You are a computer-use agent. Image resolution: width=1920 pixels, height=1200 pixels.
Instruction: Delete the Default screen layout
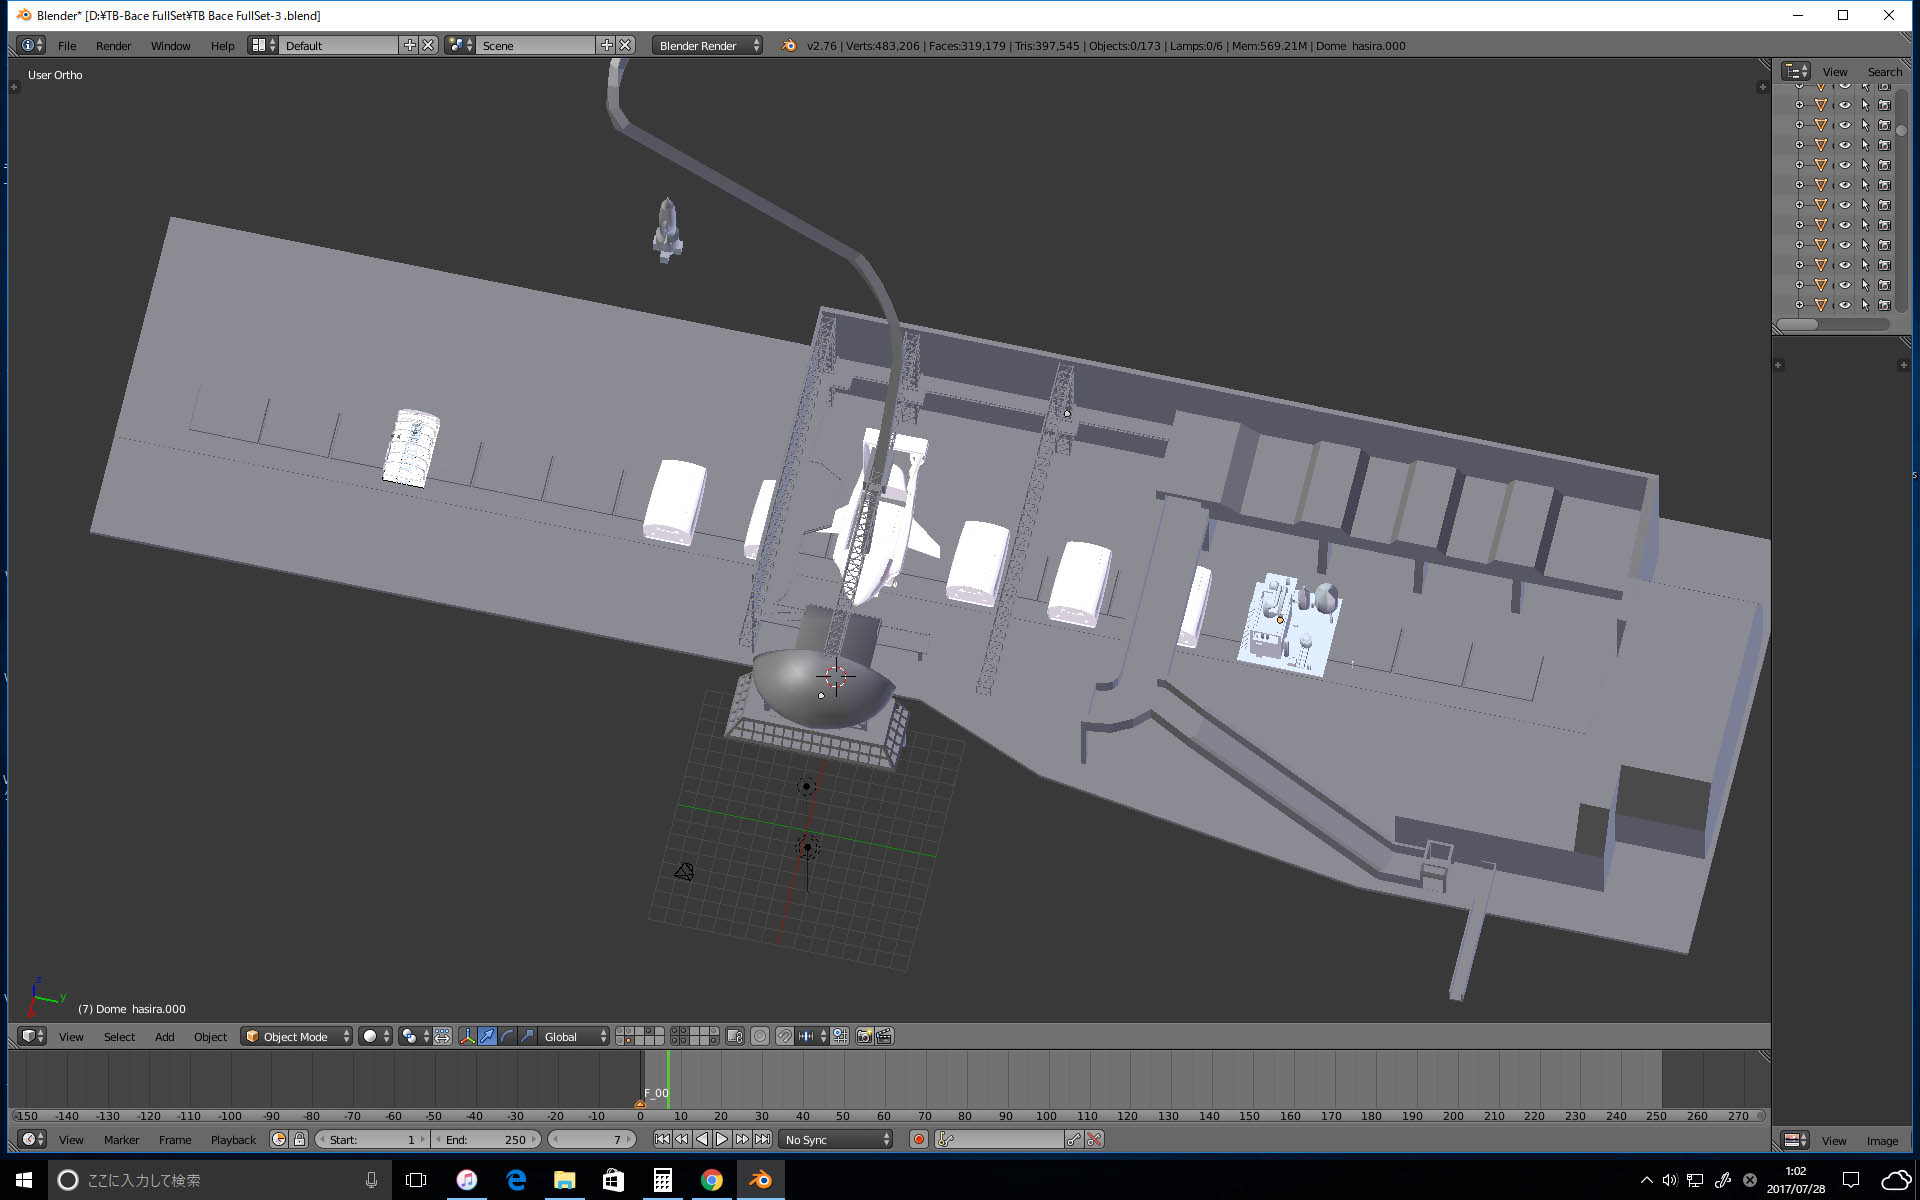click(x=428, y=45)
